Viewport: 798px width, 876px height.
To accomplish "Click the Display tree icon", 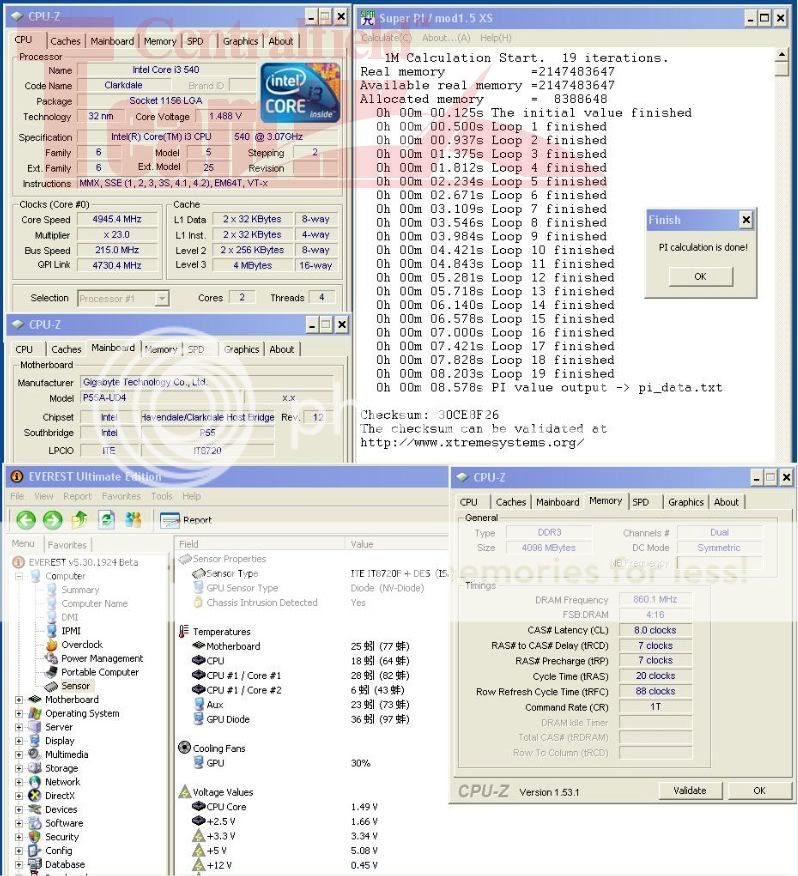I will tap(35, 741).
